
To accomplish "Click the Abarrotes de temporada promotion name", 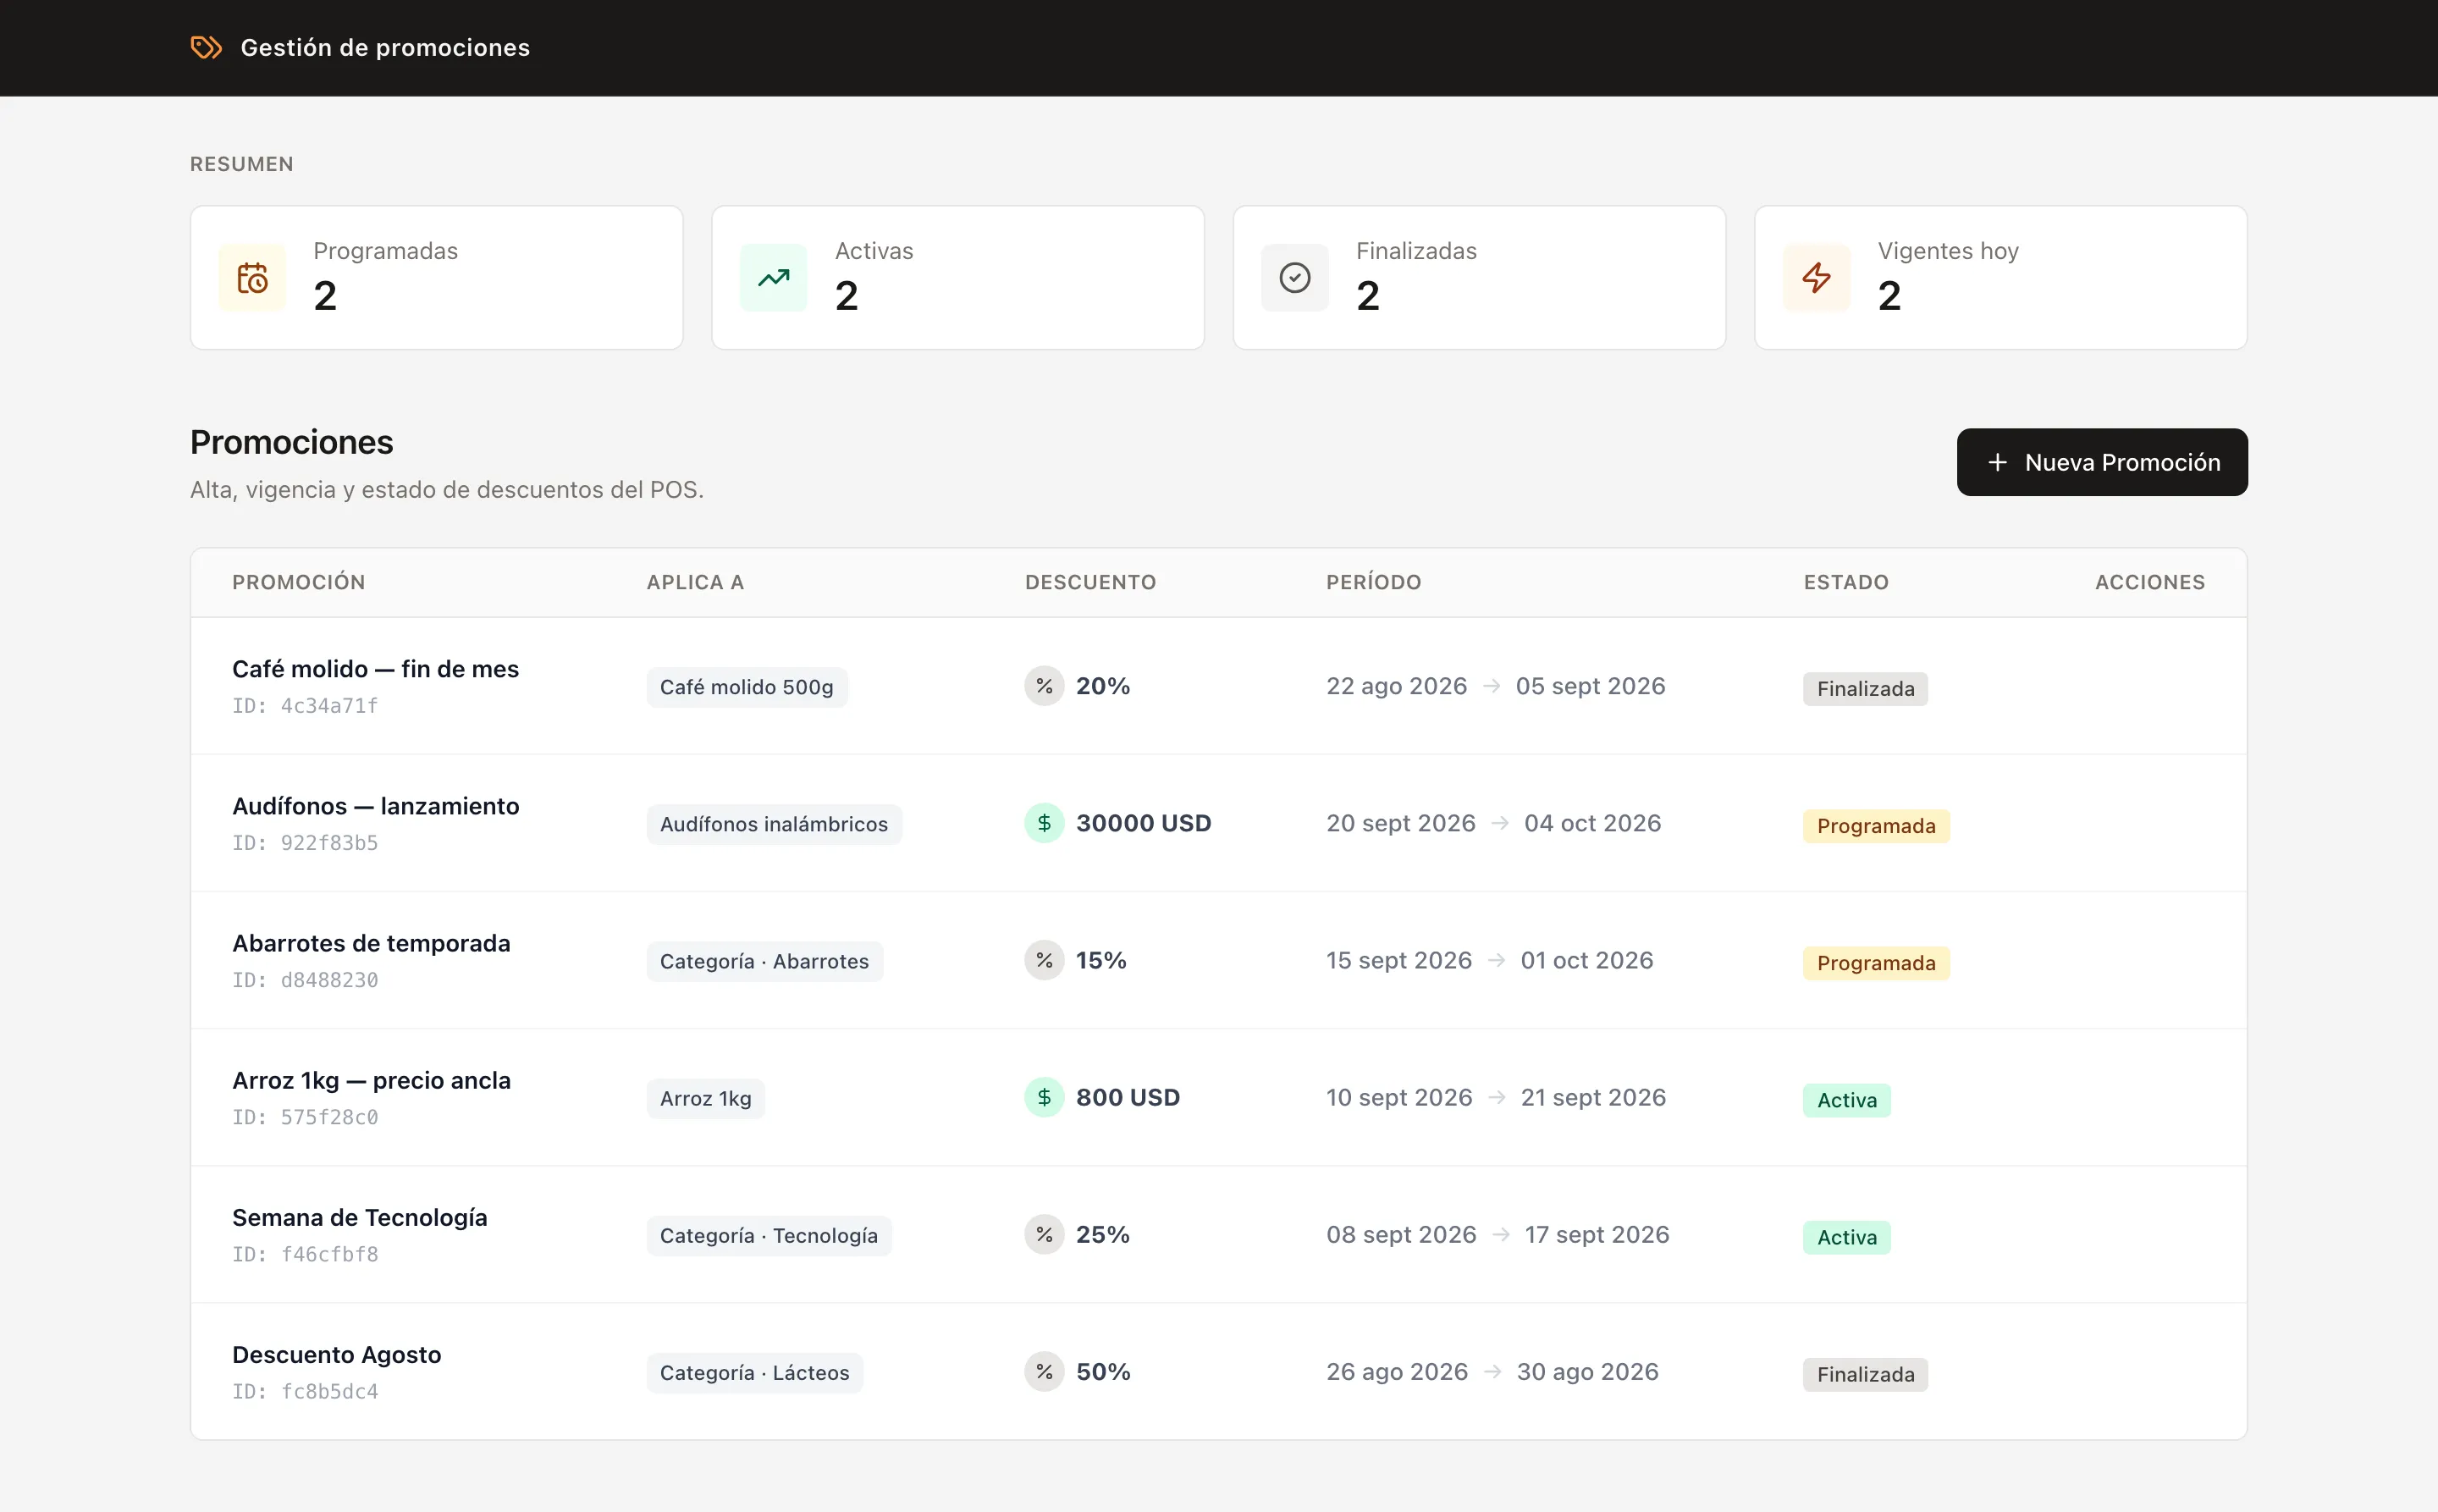I will pos(371,943).
